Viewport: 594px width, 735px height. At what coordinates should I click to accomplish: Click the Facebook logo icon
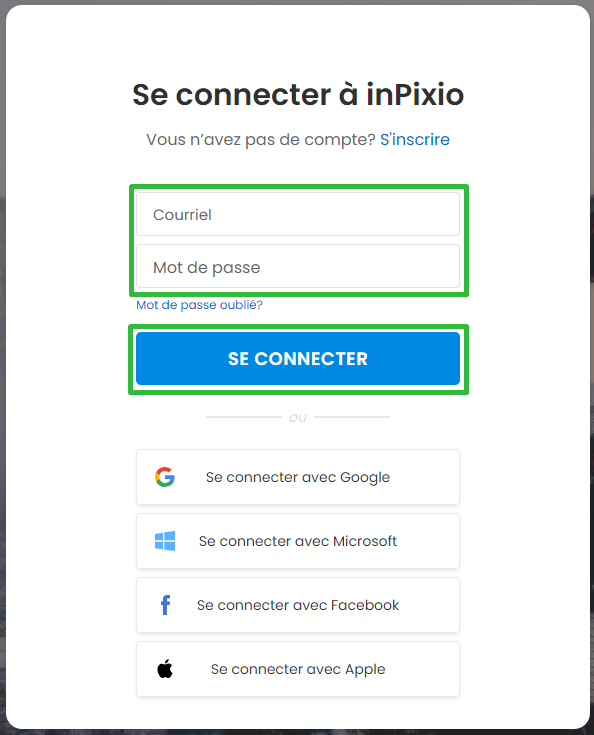coord(165,605)
